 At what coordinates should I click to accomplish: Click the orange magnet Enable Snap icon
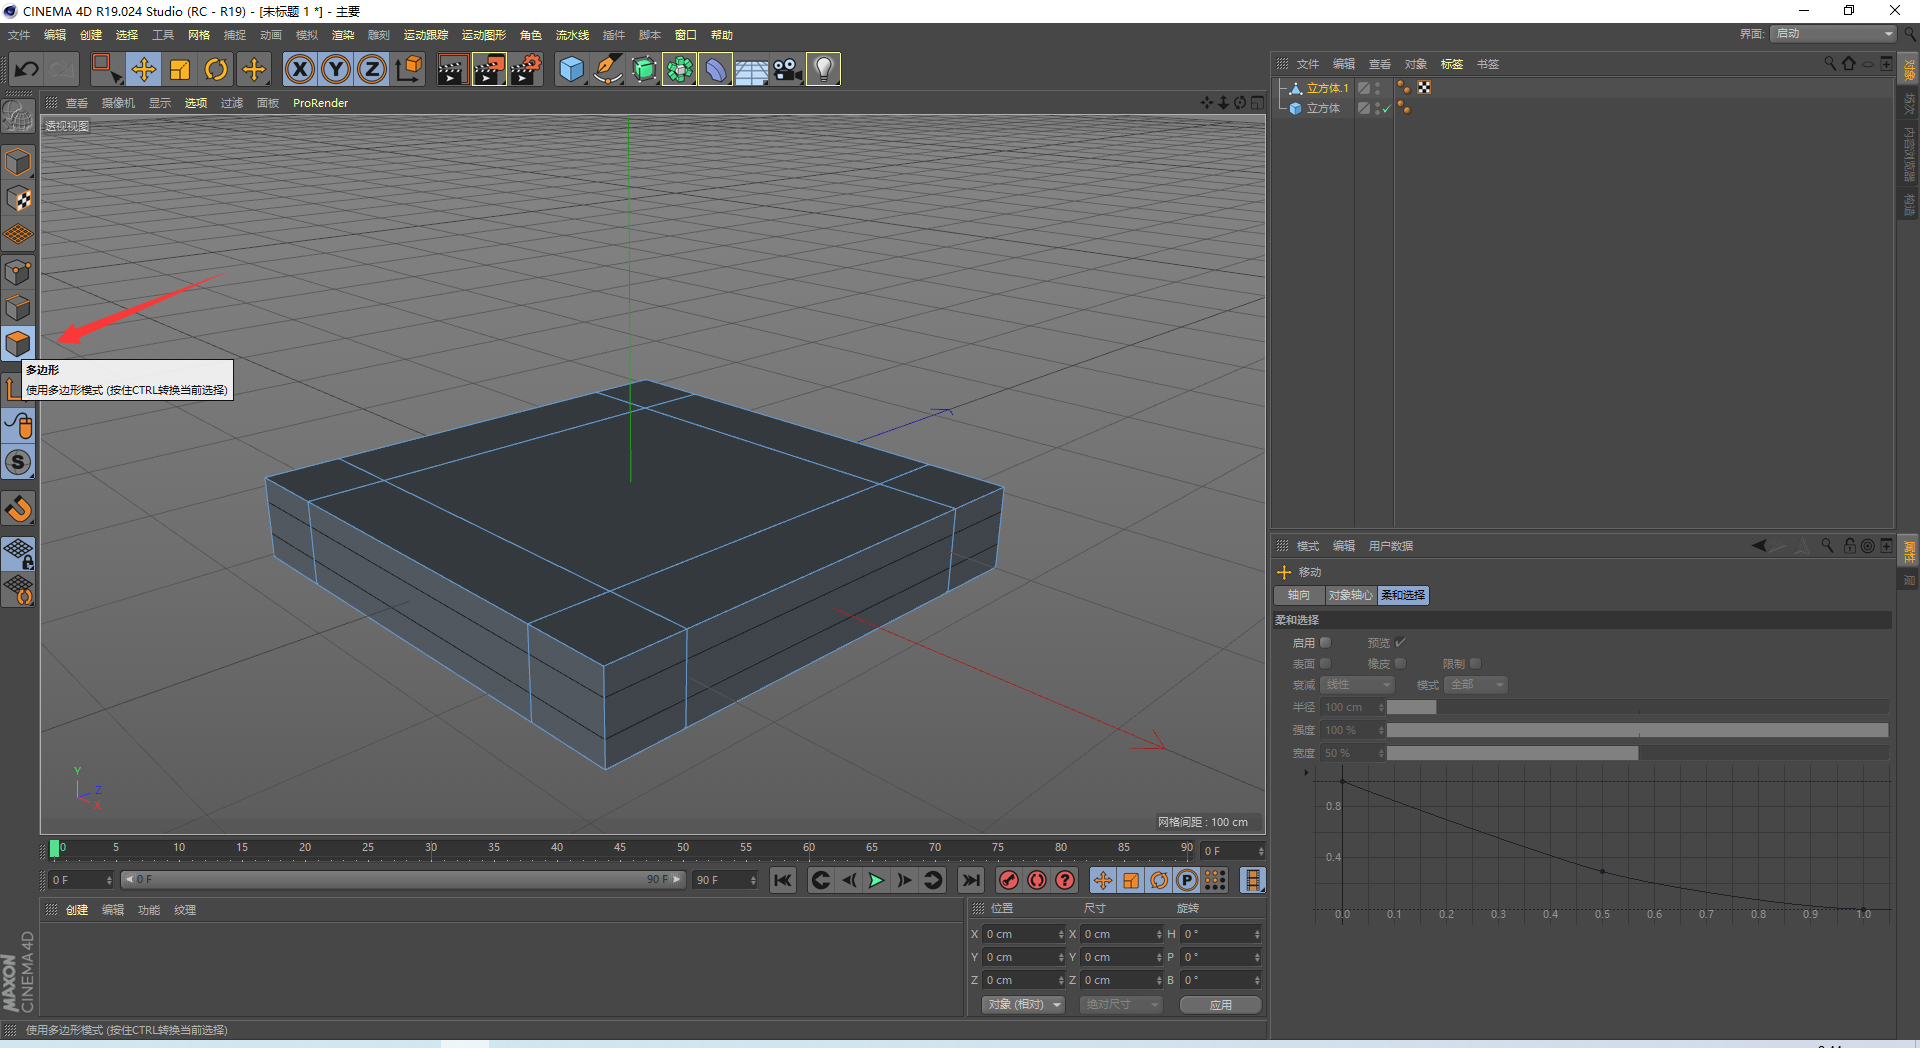(18, 509)
